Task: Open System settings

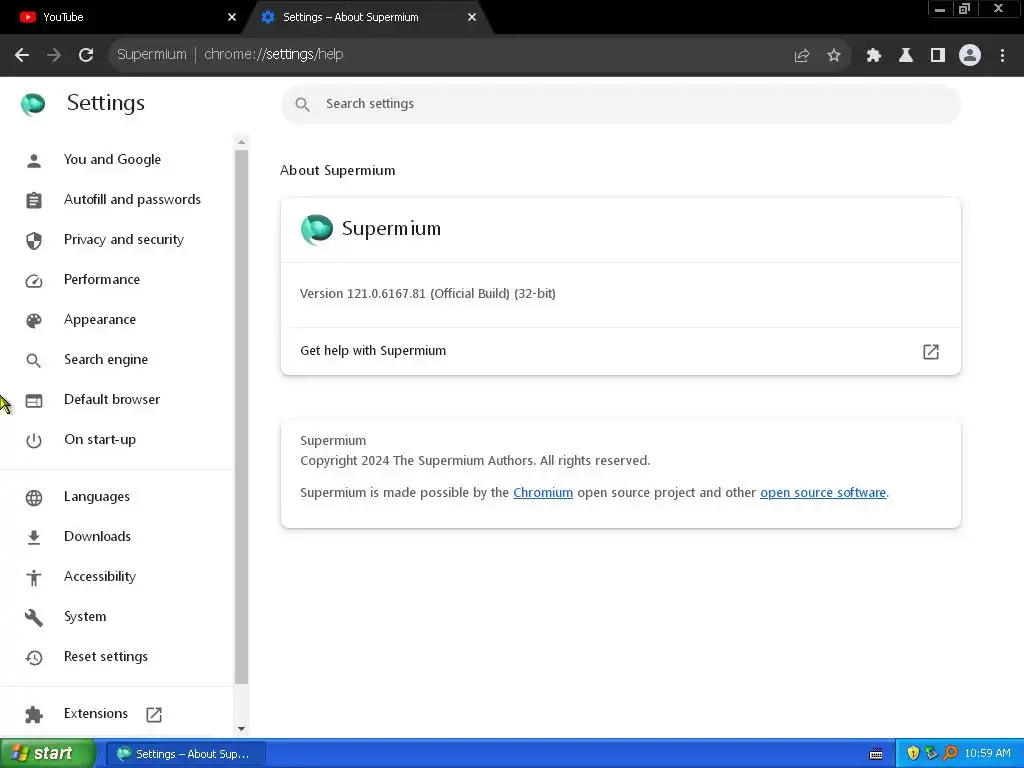Action: click(x=85, y=616)
